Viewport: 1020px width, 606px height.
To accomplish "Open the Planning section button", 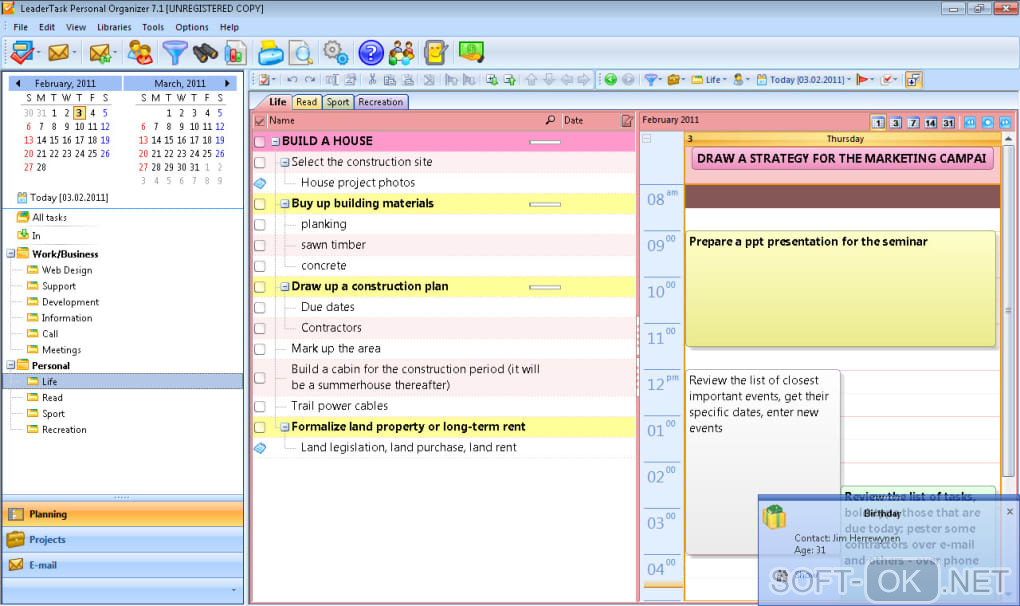I will tap(123, 514).
